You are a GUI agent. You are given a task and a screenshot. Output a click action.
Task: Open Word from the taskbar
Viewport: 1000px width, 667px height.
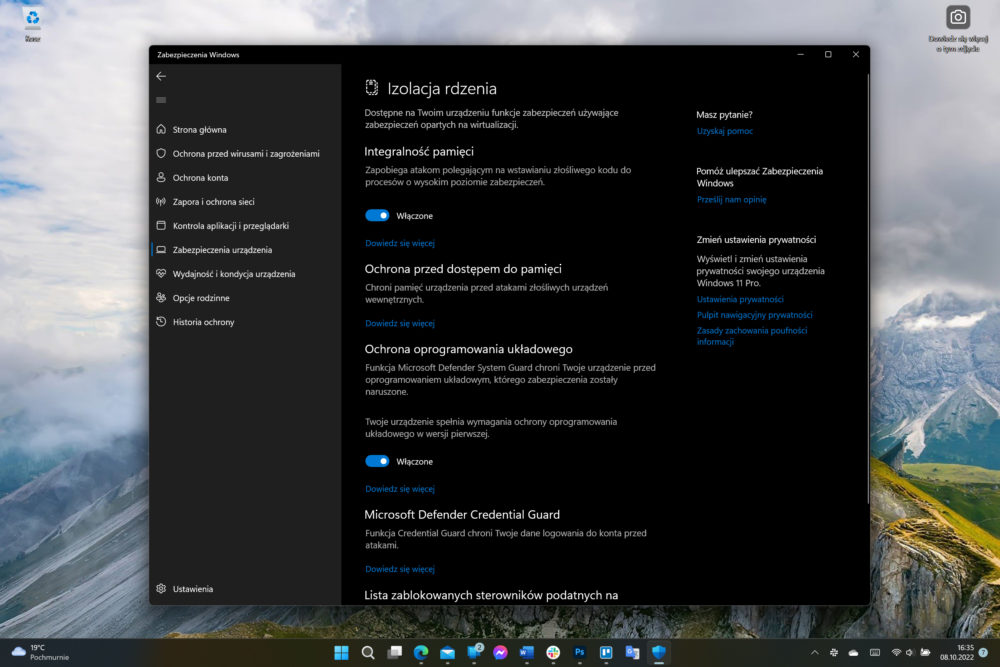[527, 652]
